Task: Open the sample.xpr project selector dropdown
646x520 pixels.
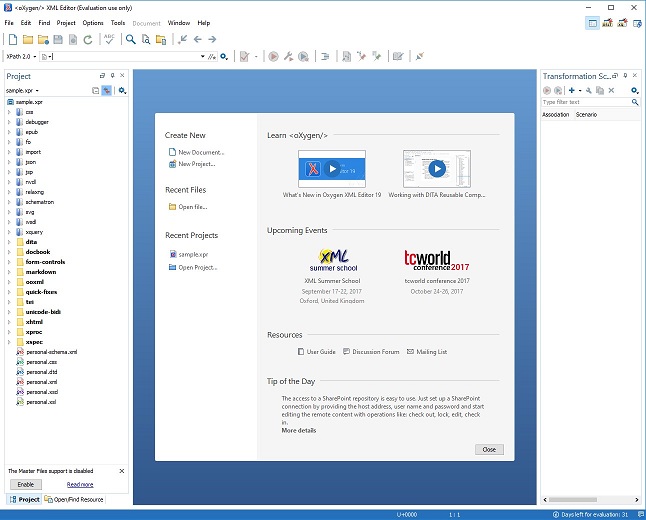Action: click(x=22, y=90)
